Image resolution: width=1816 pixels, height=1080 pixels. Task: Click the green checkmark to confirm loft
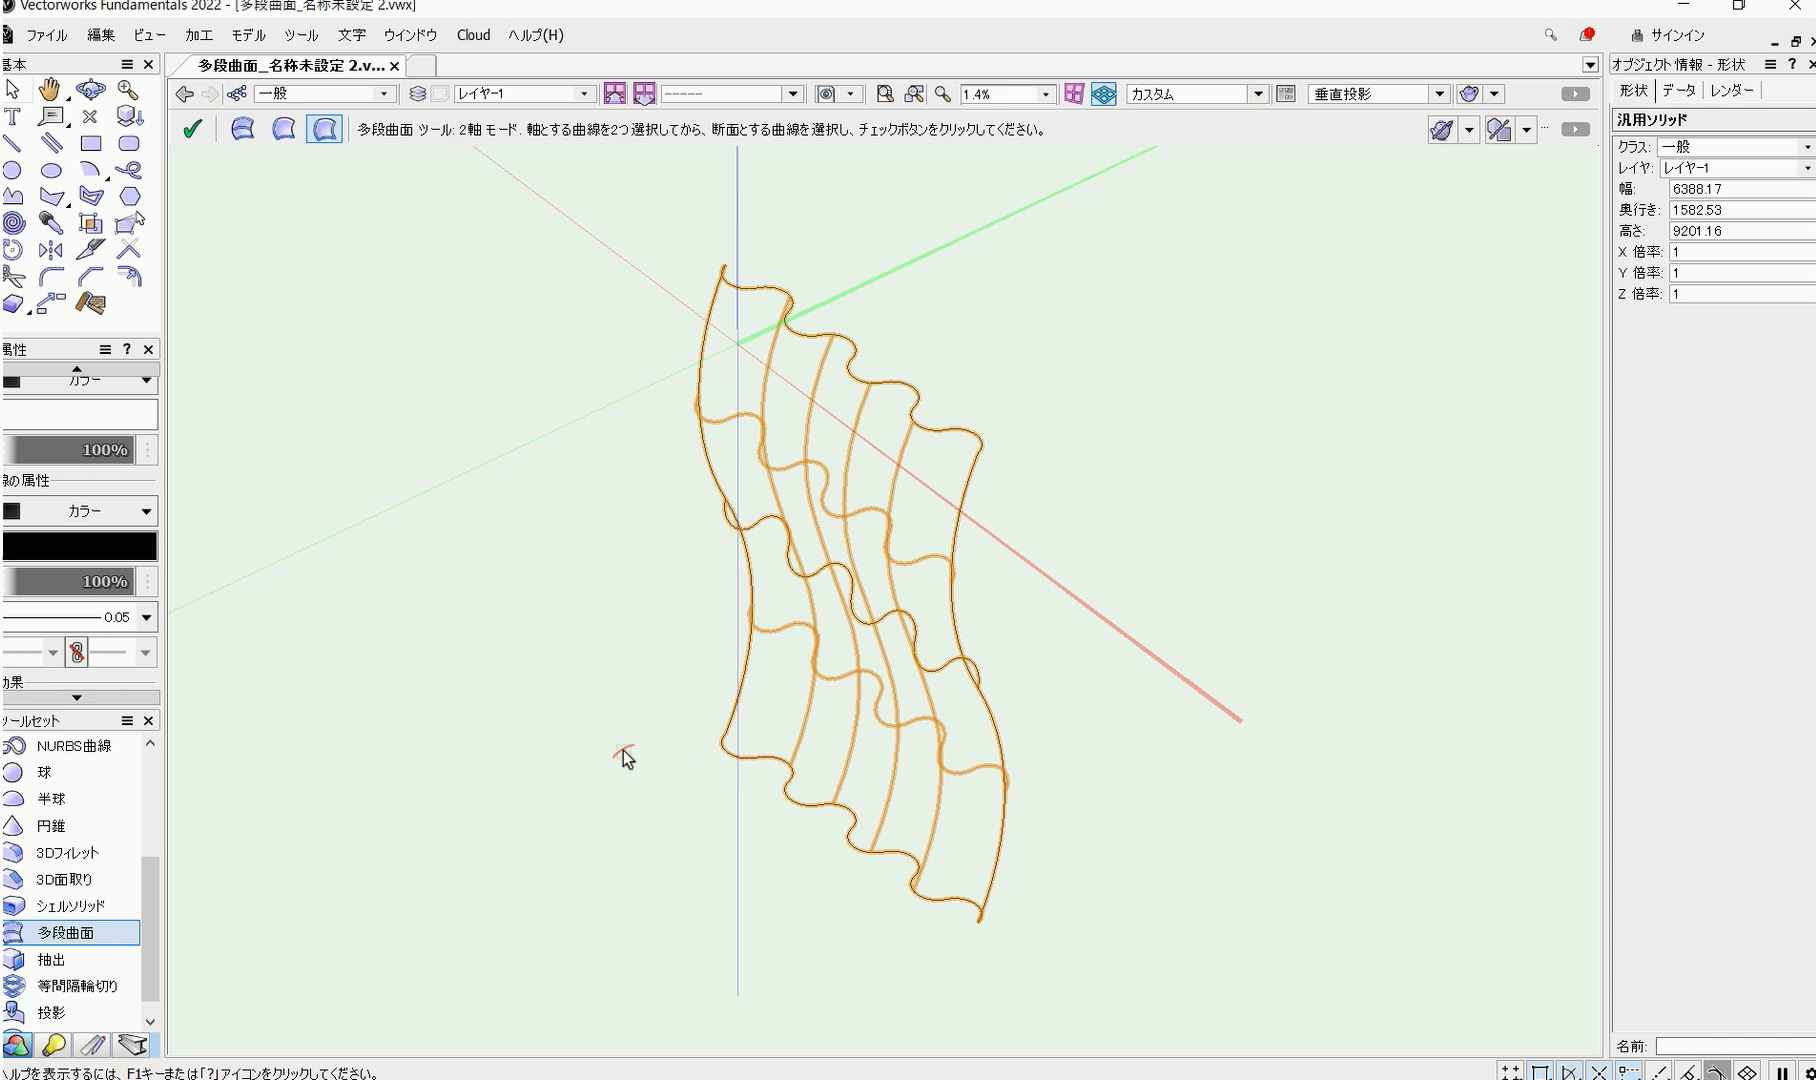192,129
